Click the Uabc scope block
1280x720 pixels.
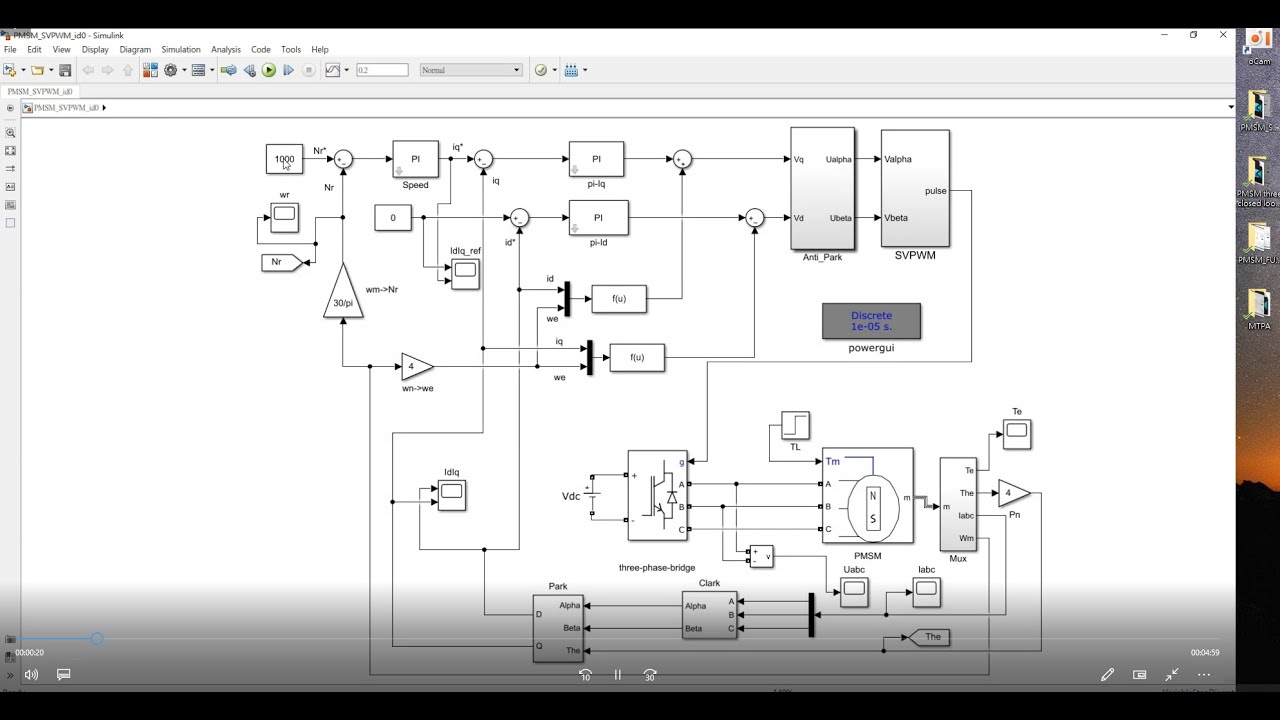pos(853,591)
